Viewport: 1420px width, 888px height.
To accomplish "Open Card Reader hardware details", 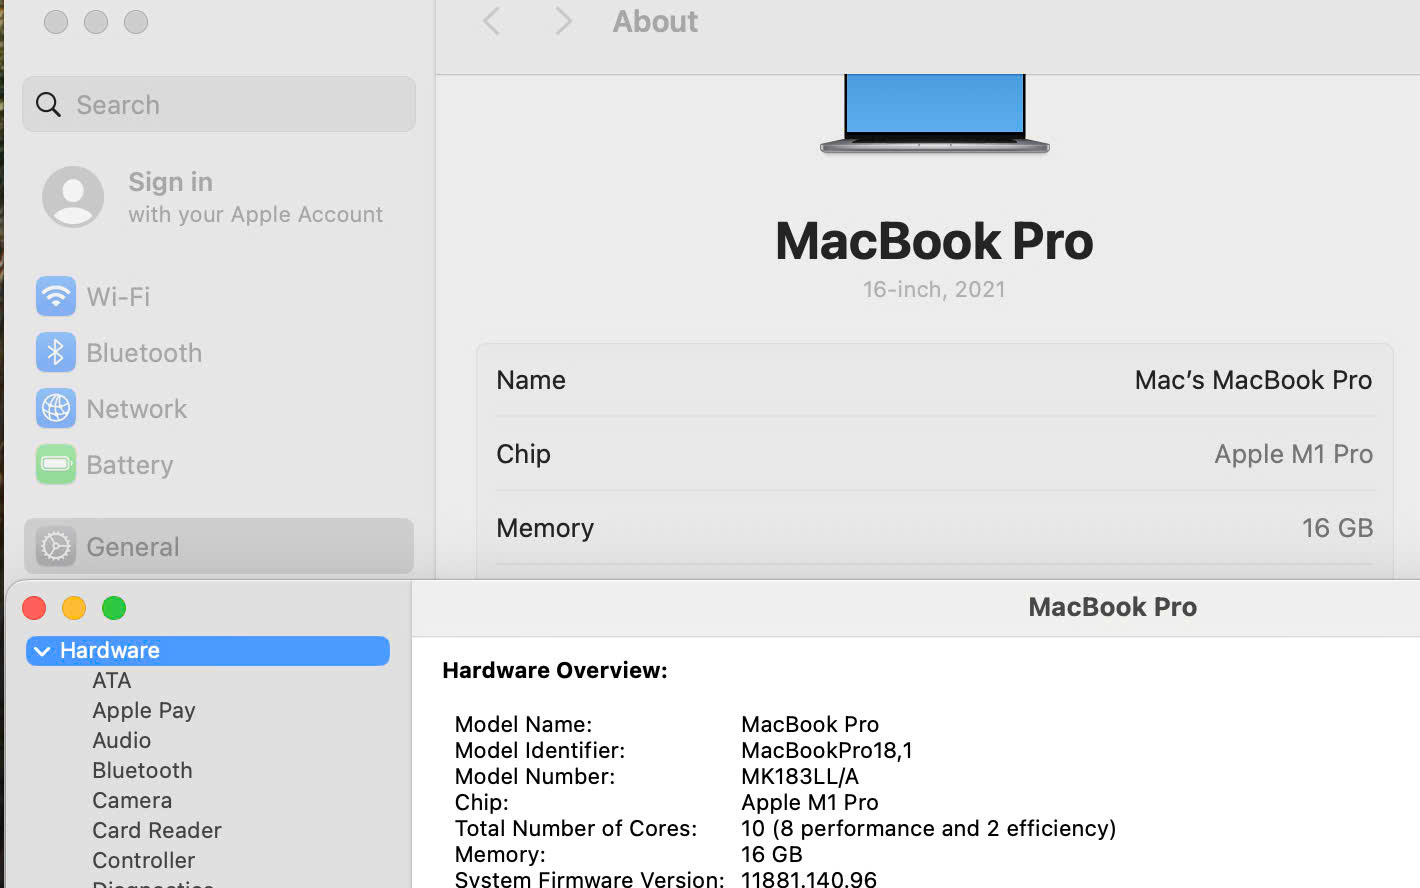I will point(156,830).
